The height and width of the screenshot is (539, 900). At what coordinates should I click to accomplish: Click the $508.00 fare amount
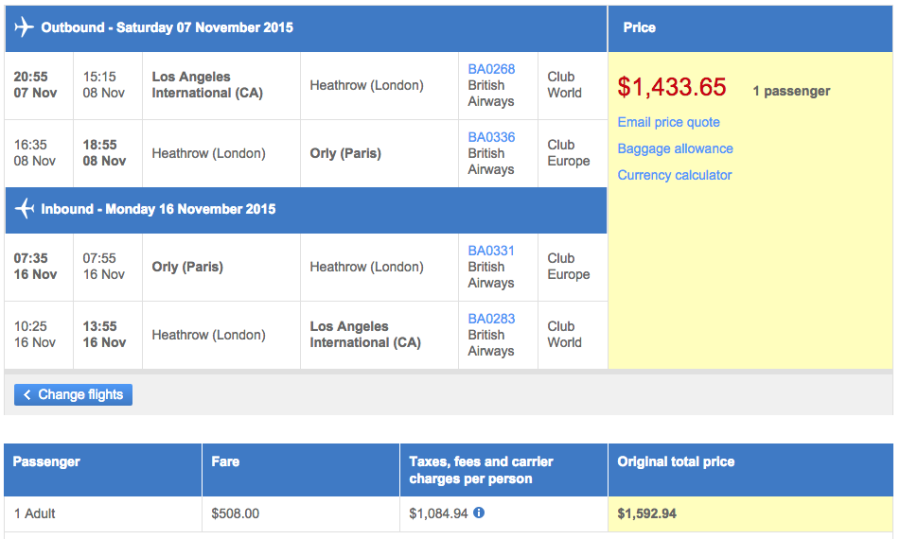pos(235,514)
